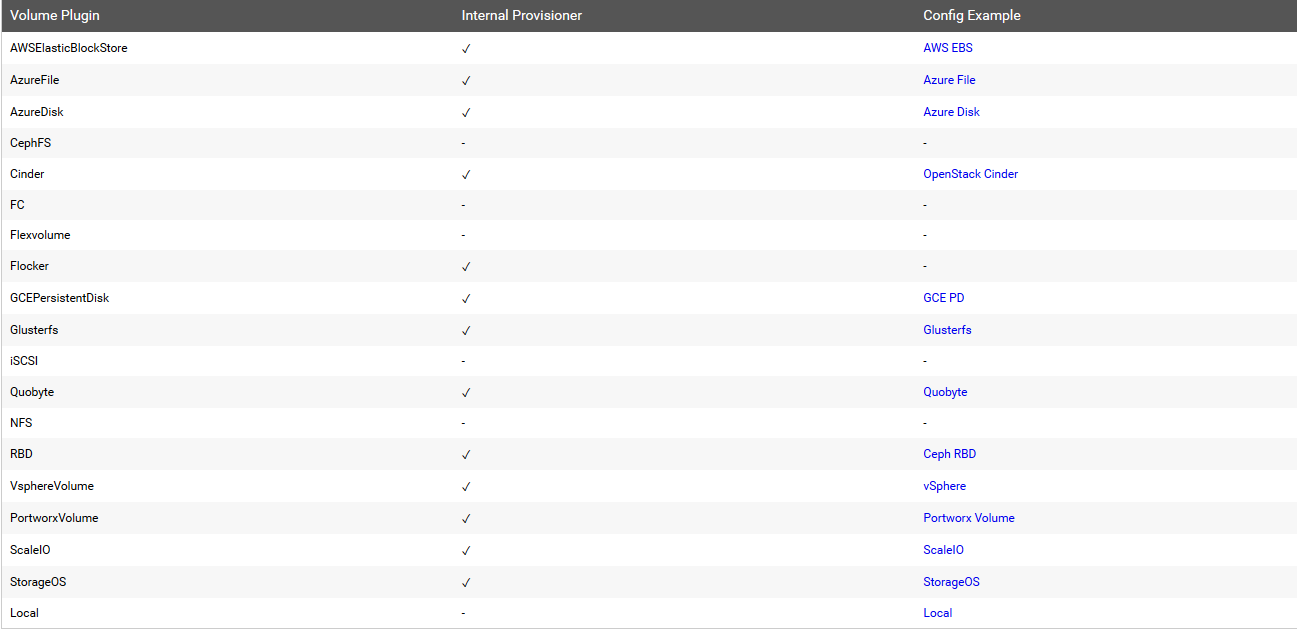
Task: Follow the Azure Disk link
Action: tap(951, 112)
